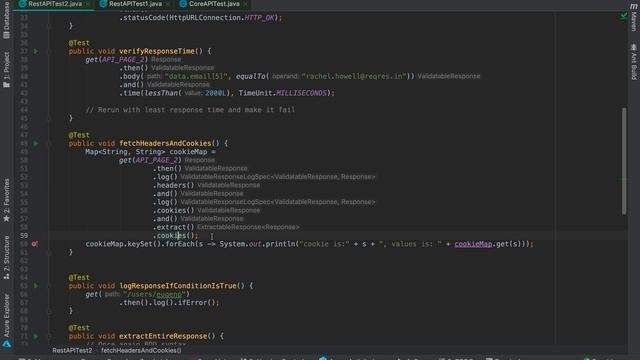Click the green inspection checkmark indicator
640x360 pixels.
click(624, 16)
